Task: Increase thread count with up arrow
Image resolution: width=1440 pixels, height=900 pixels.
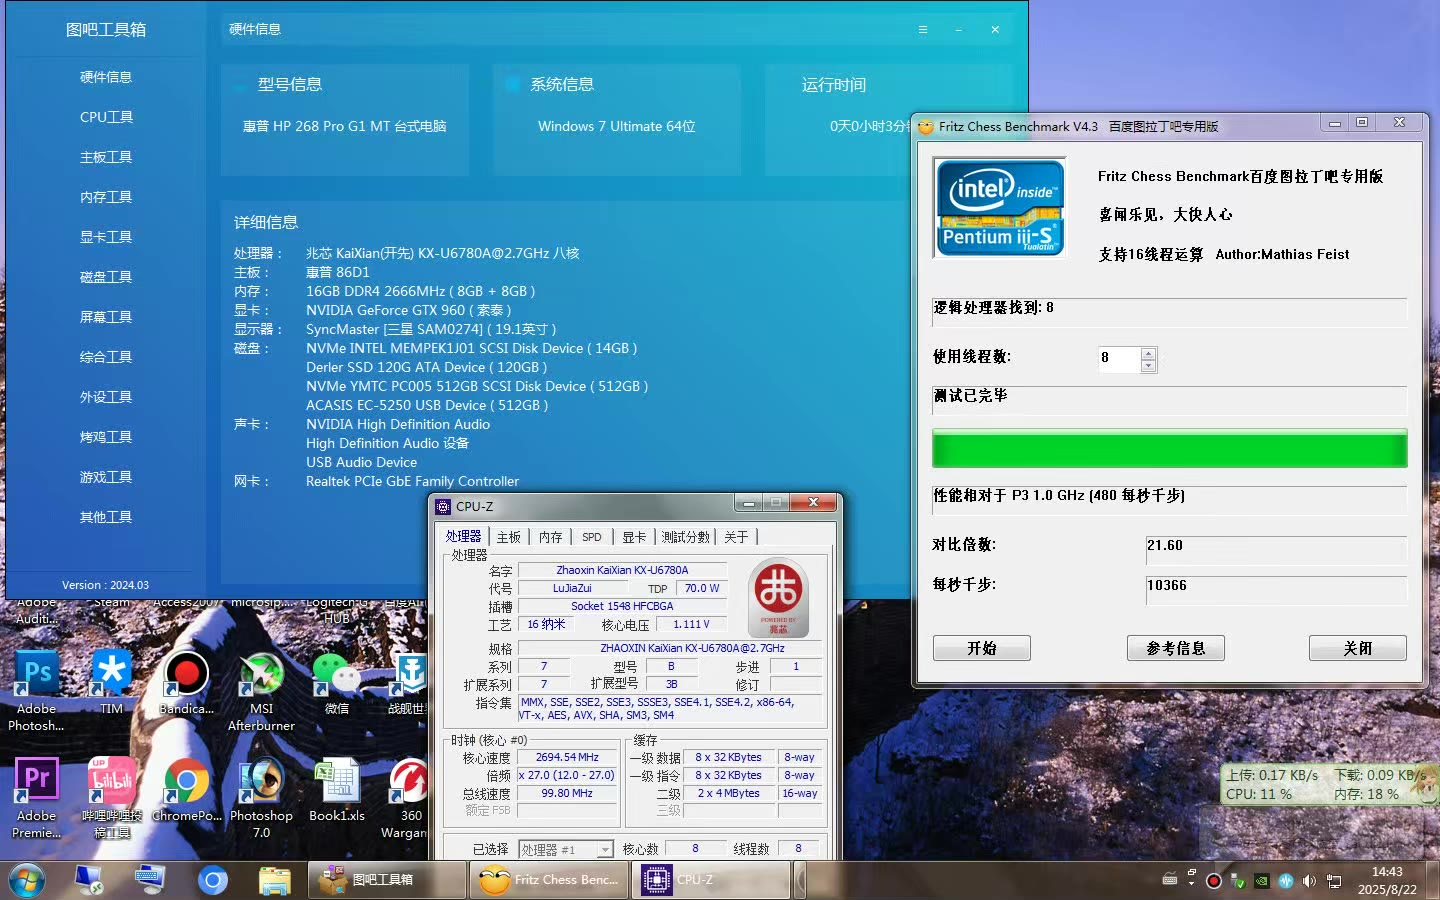Action: [1148, 353]
